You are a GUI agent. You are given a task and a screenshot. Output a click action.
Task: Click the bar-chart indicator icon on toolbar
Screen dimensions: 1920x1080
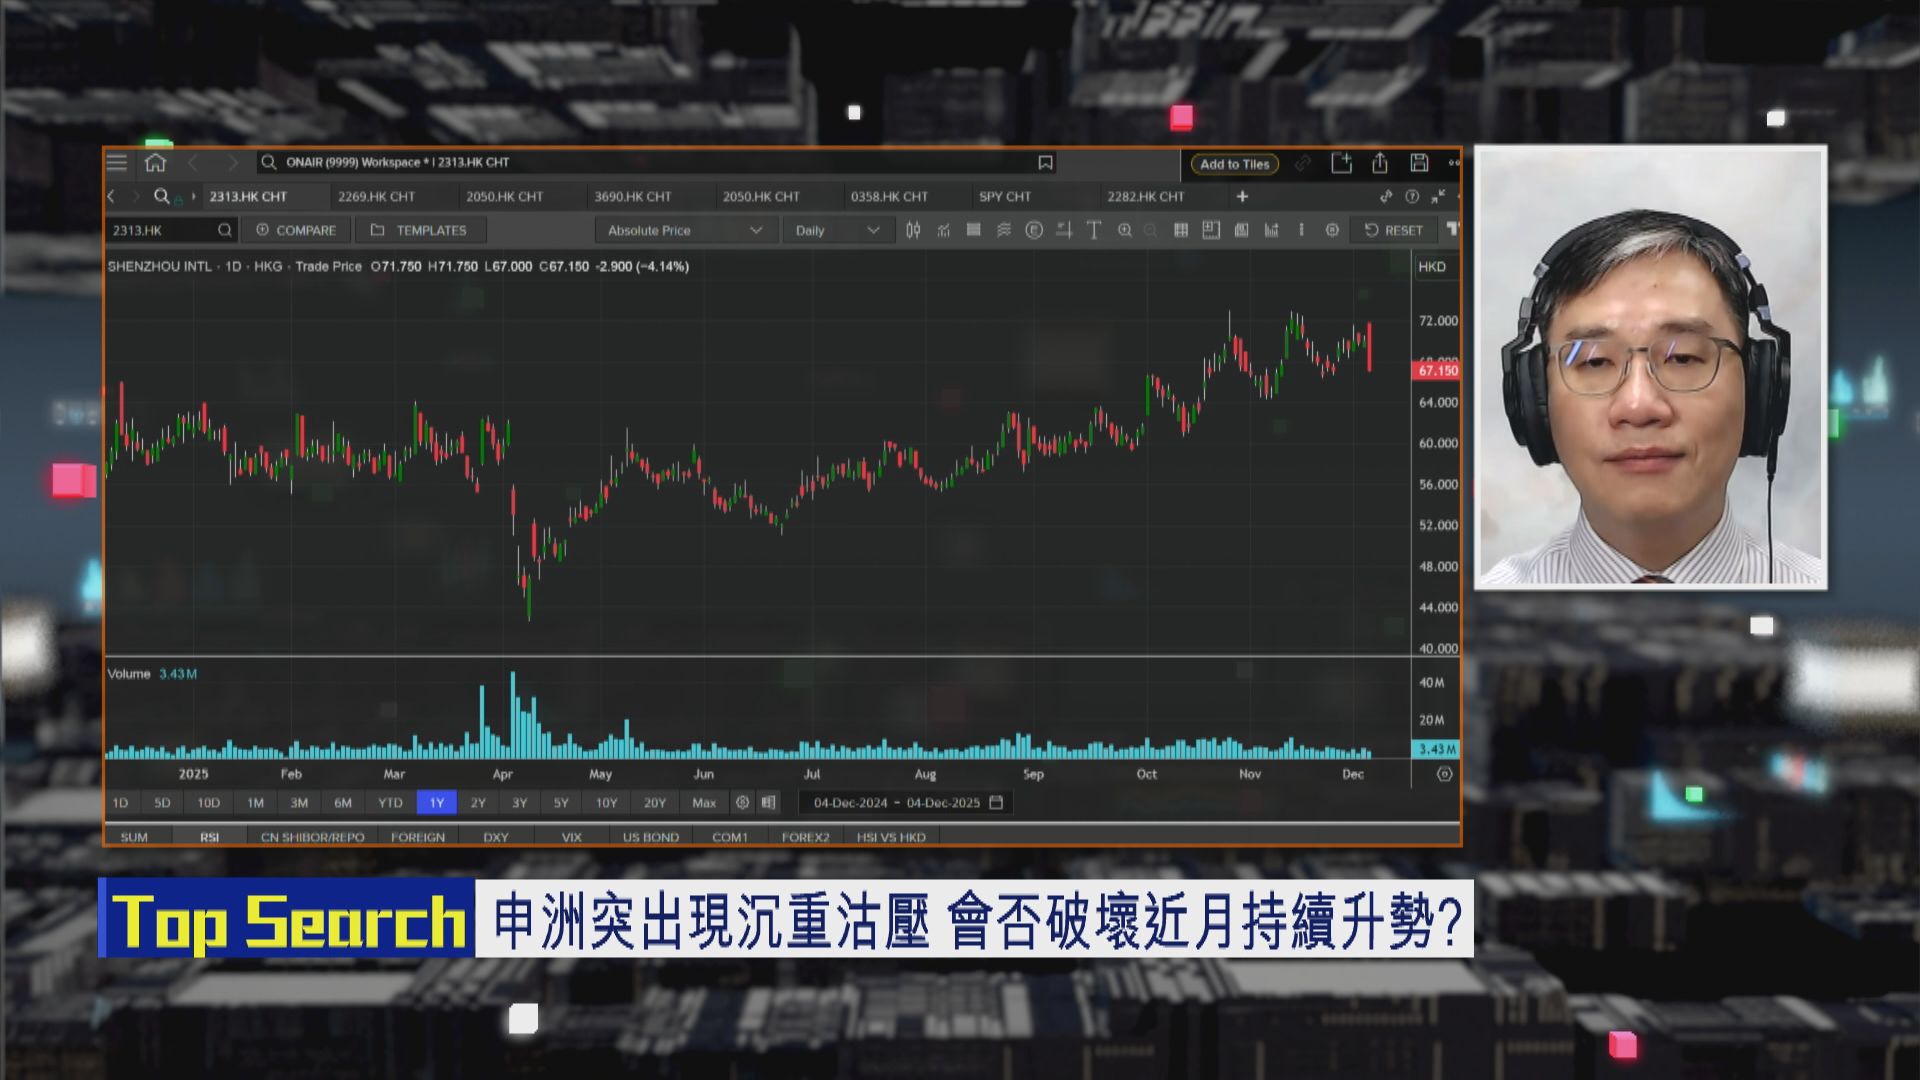(x=1272, y=230)
